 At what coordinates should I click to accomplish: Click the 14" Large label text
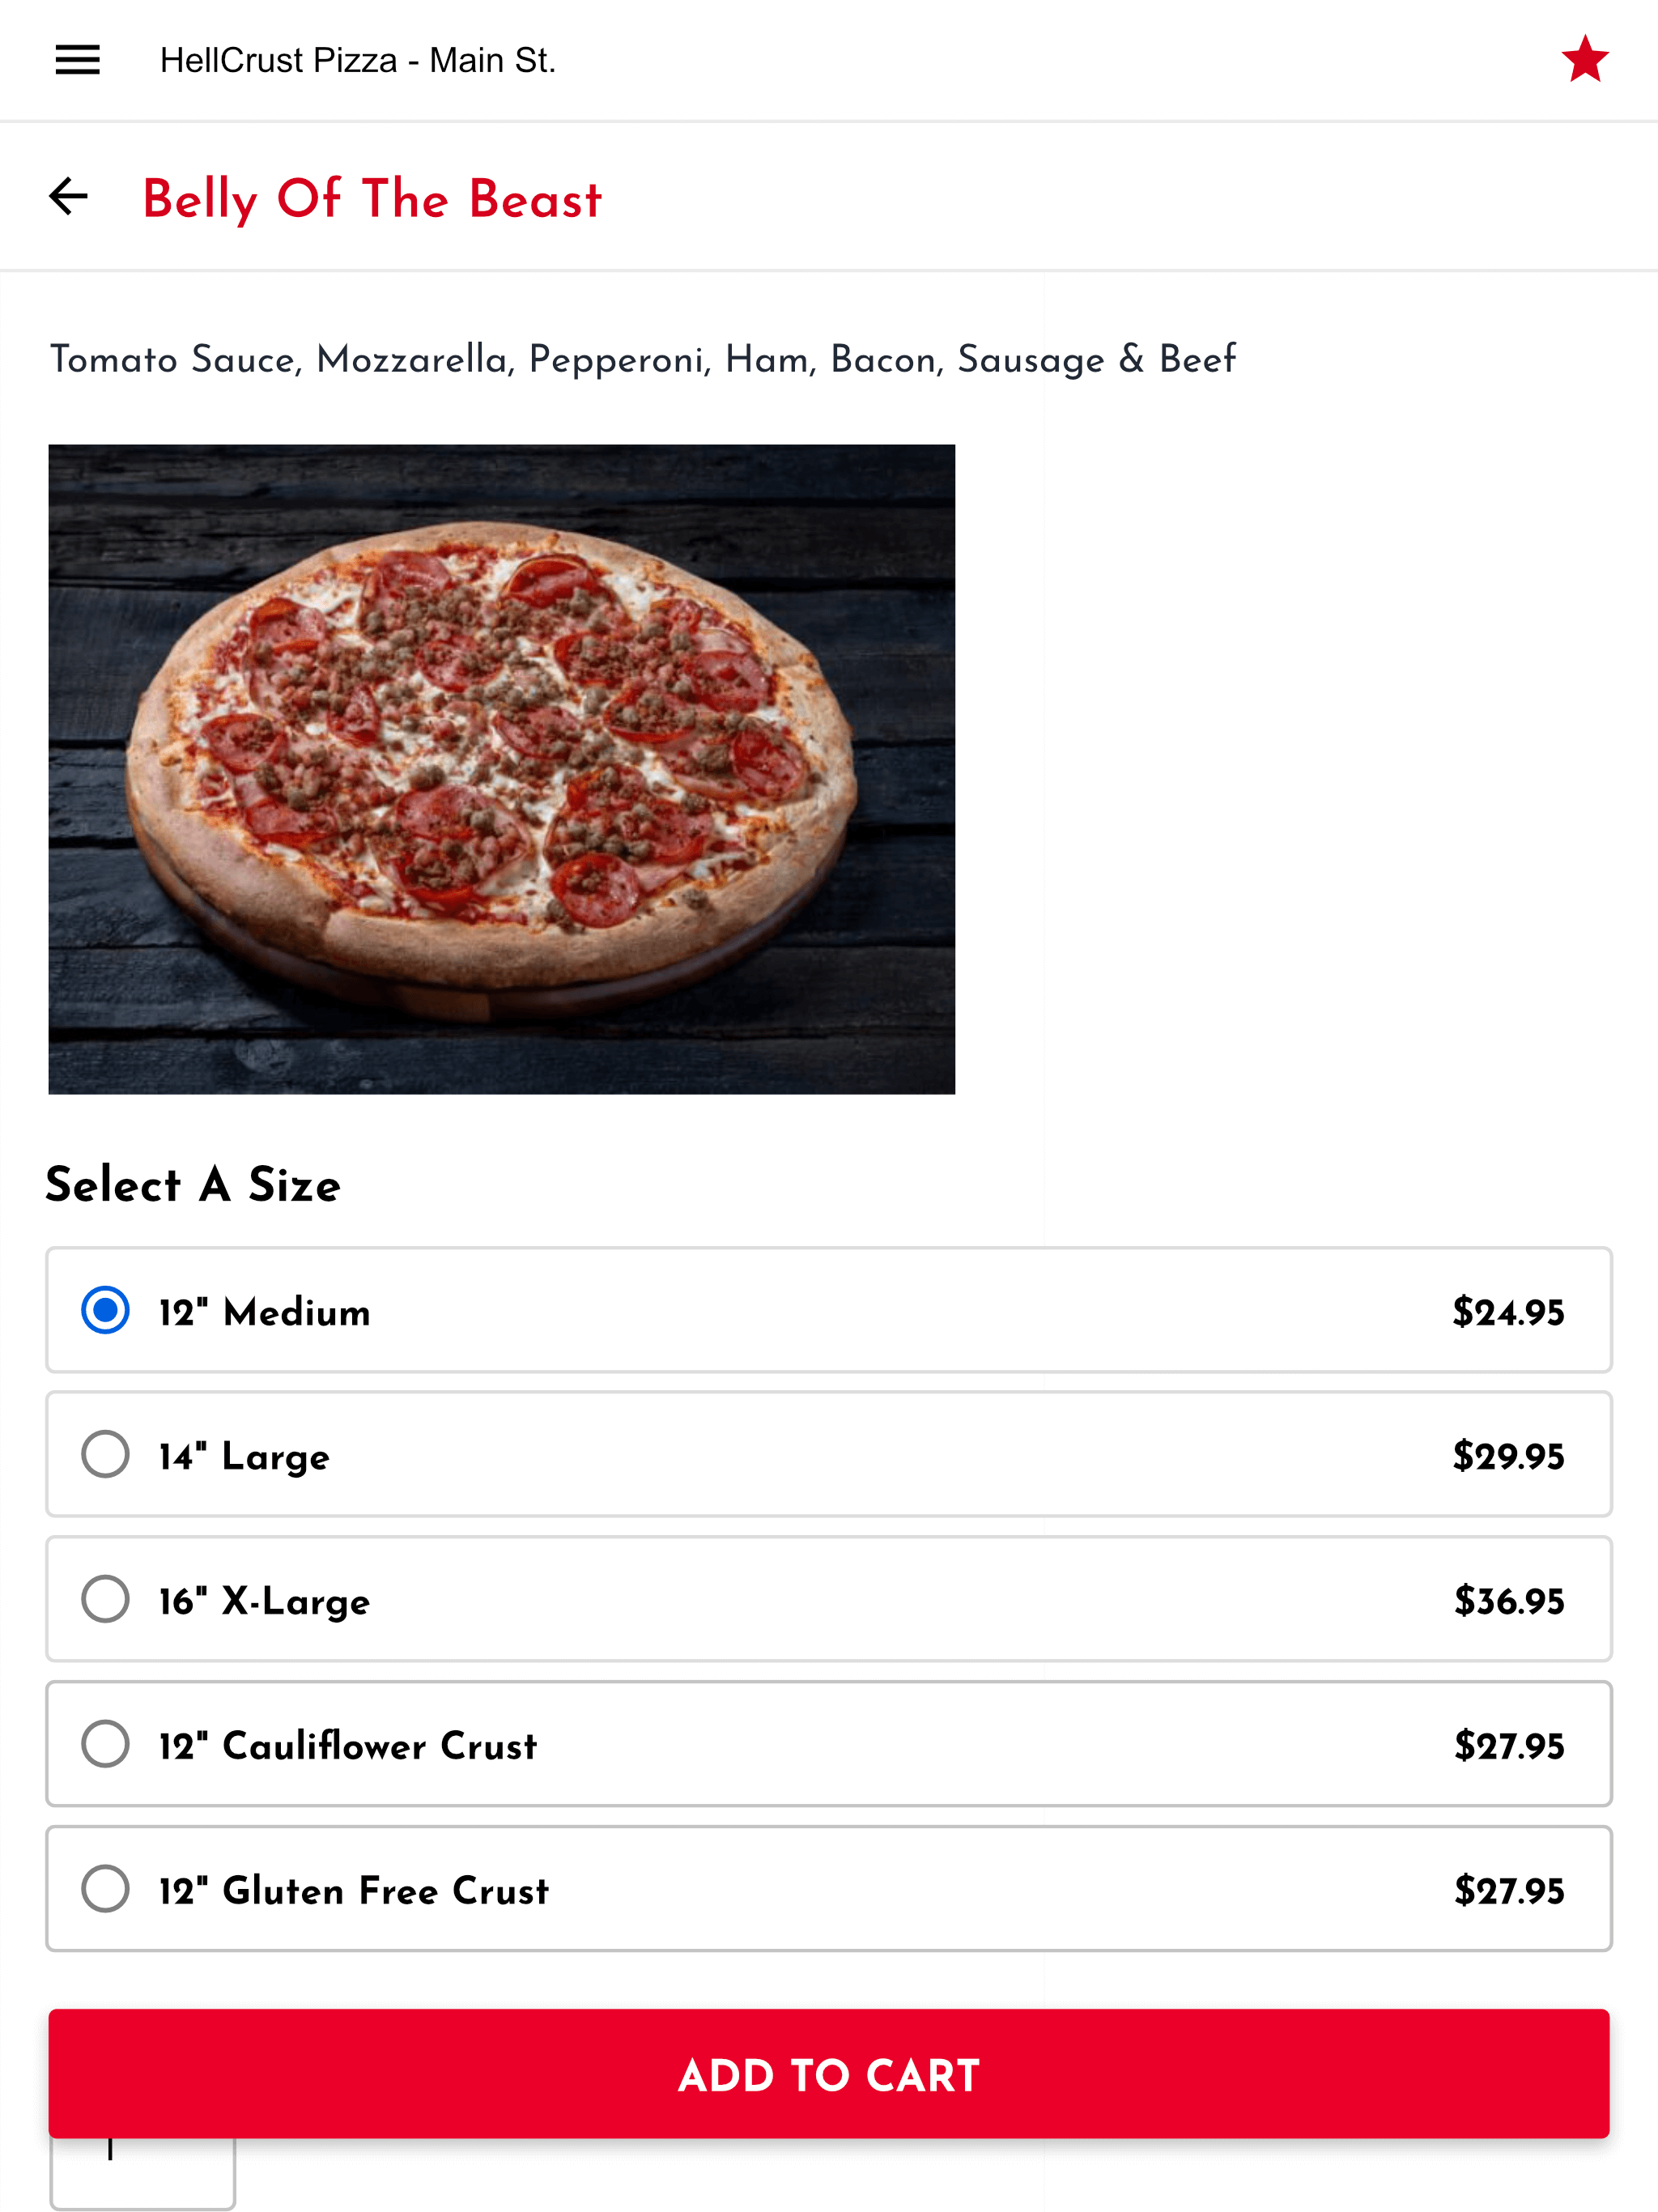[244, 1457]
